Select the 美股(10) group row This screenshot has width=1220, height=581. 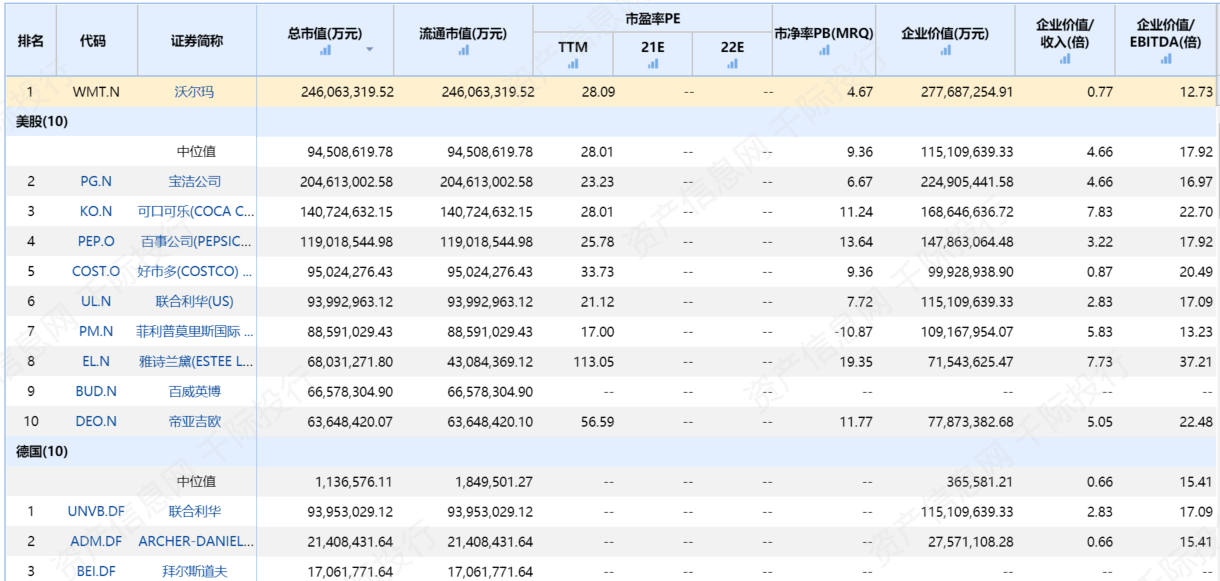point(610,122)
